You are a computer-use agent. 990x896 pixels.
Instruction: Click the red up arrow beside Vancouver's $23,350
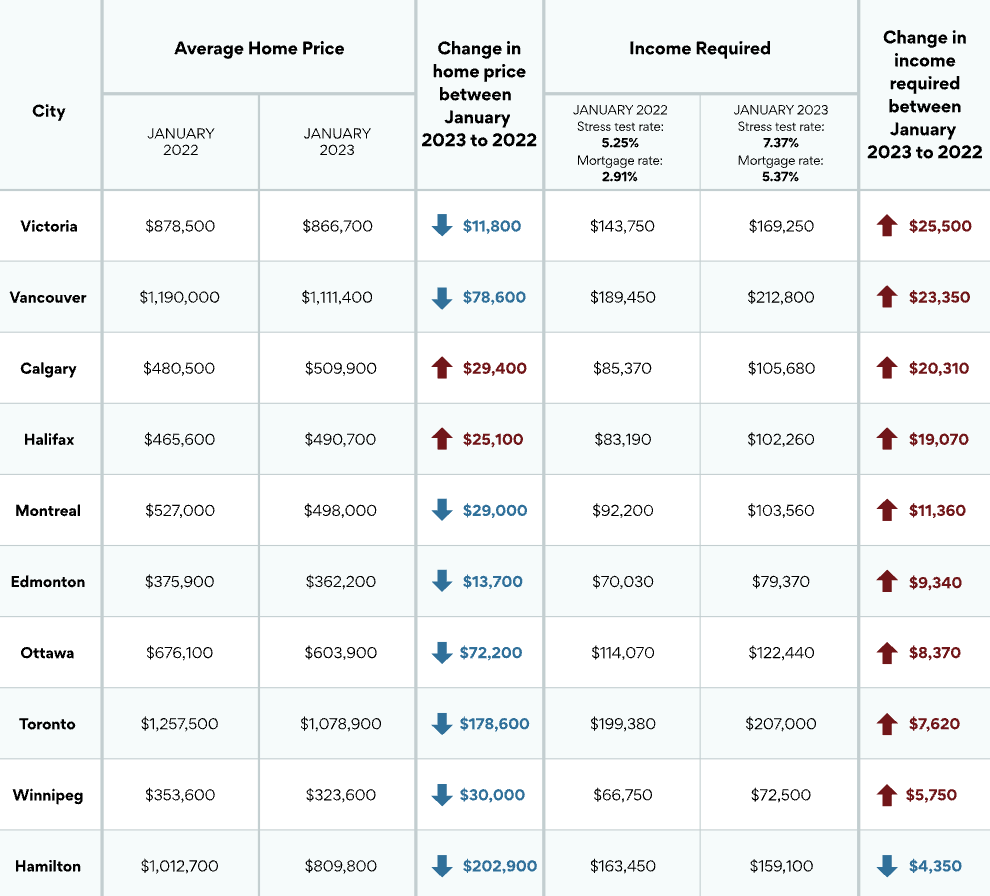tap(887, 297)
